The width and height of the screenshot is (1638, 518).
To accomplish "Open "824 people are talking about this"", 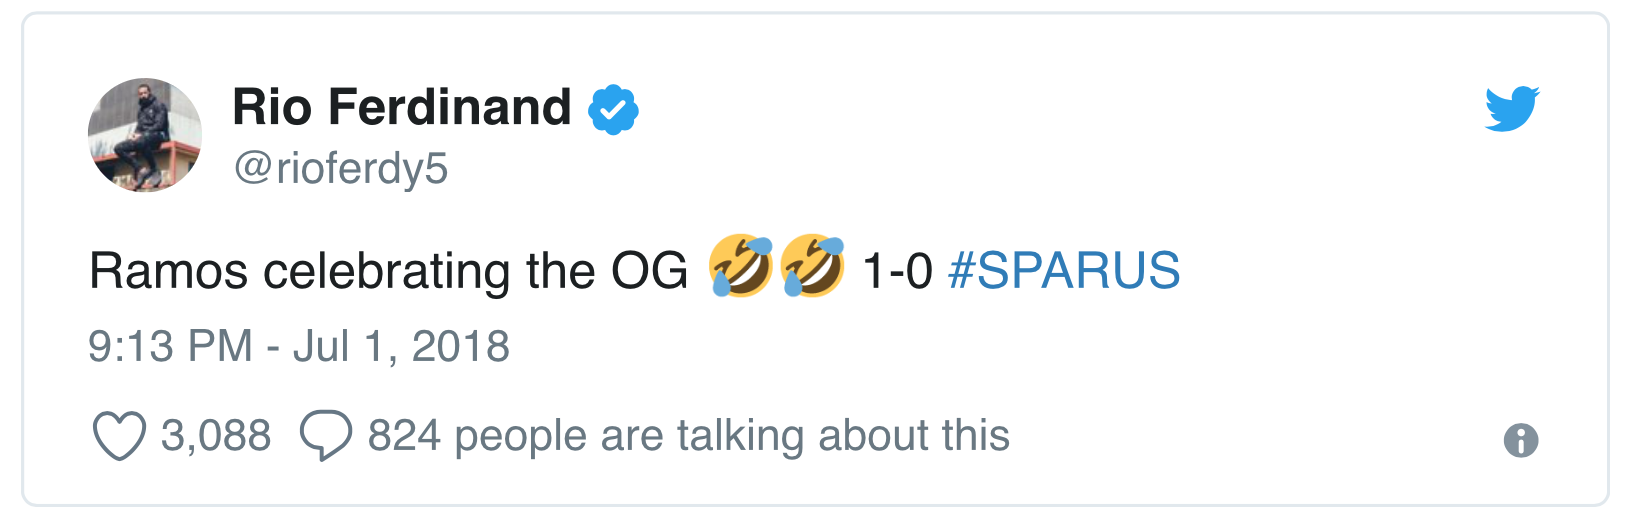I will click(688, 436).
